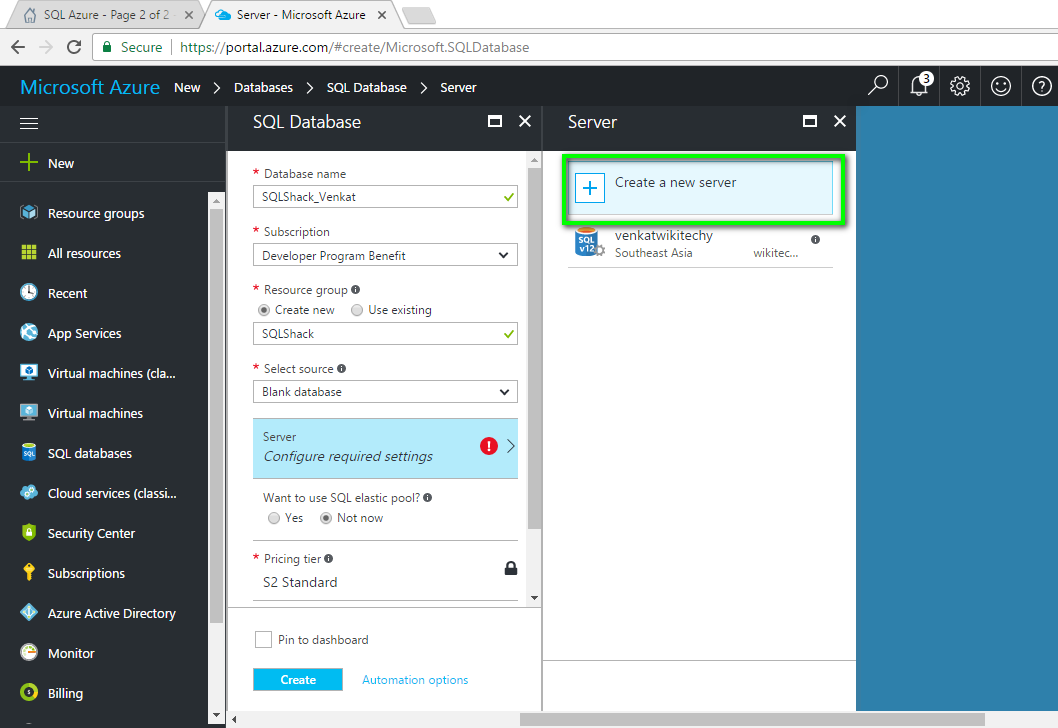
Task: Click the SQL databases cylinder icon
Action: tap(29, 452)
